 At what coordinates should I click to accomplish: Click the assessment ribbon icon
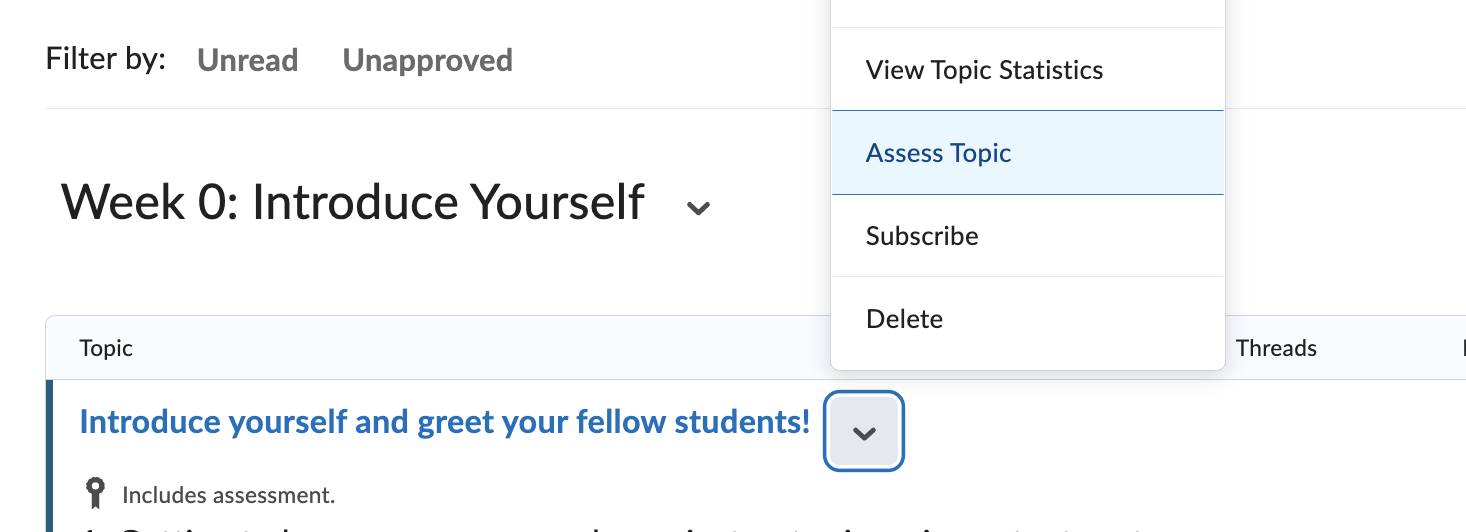[95, 493]
